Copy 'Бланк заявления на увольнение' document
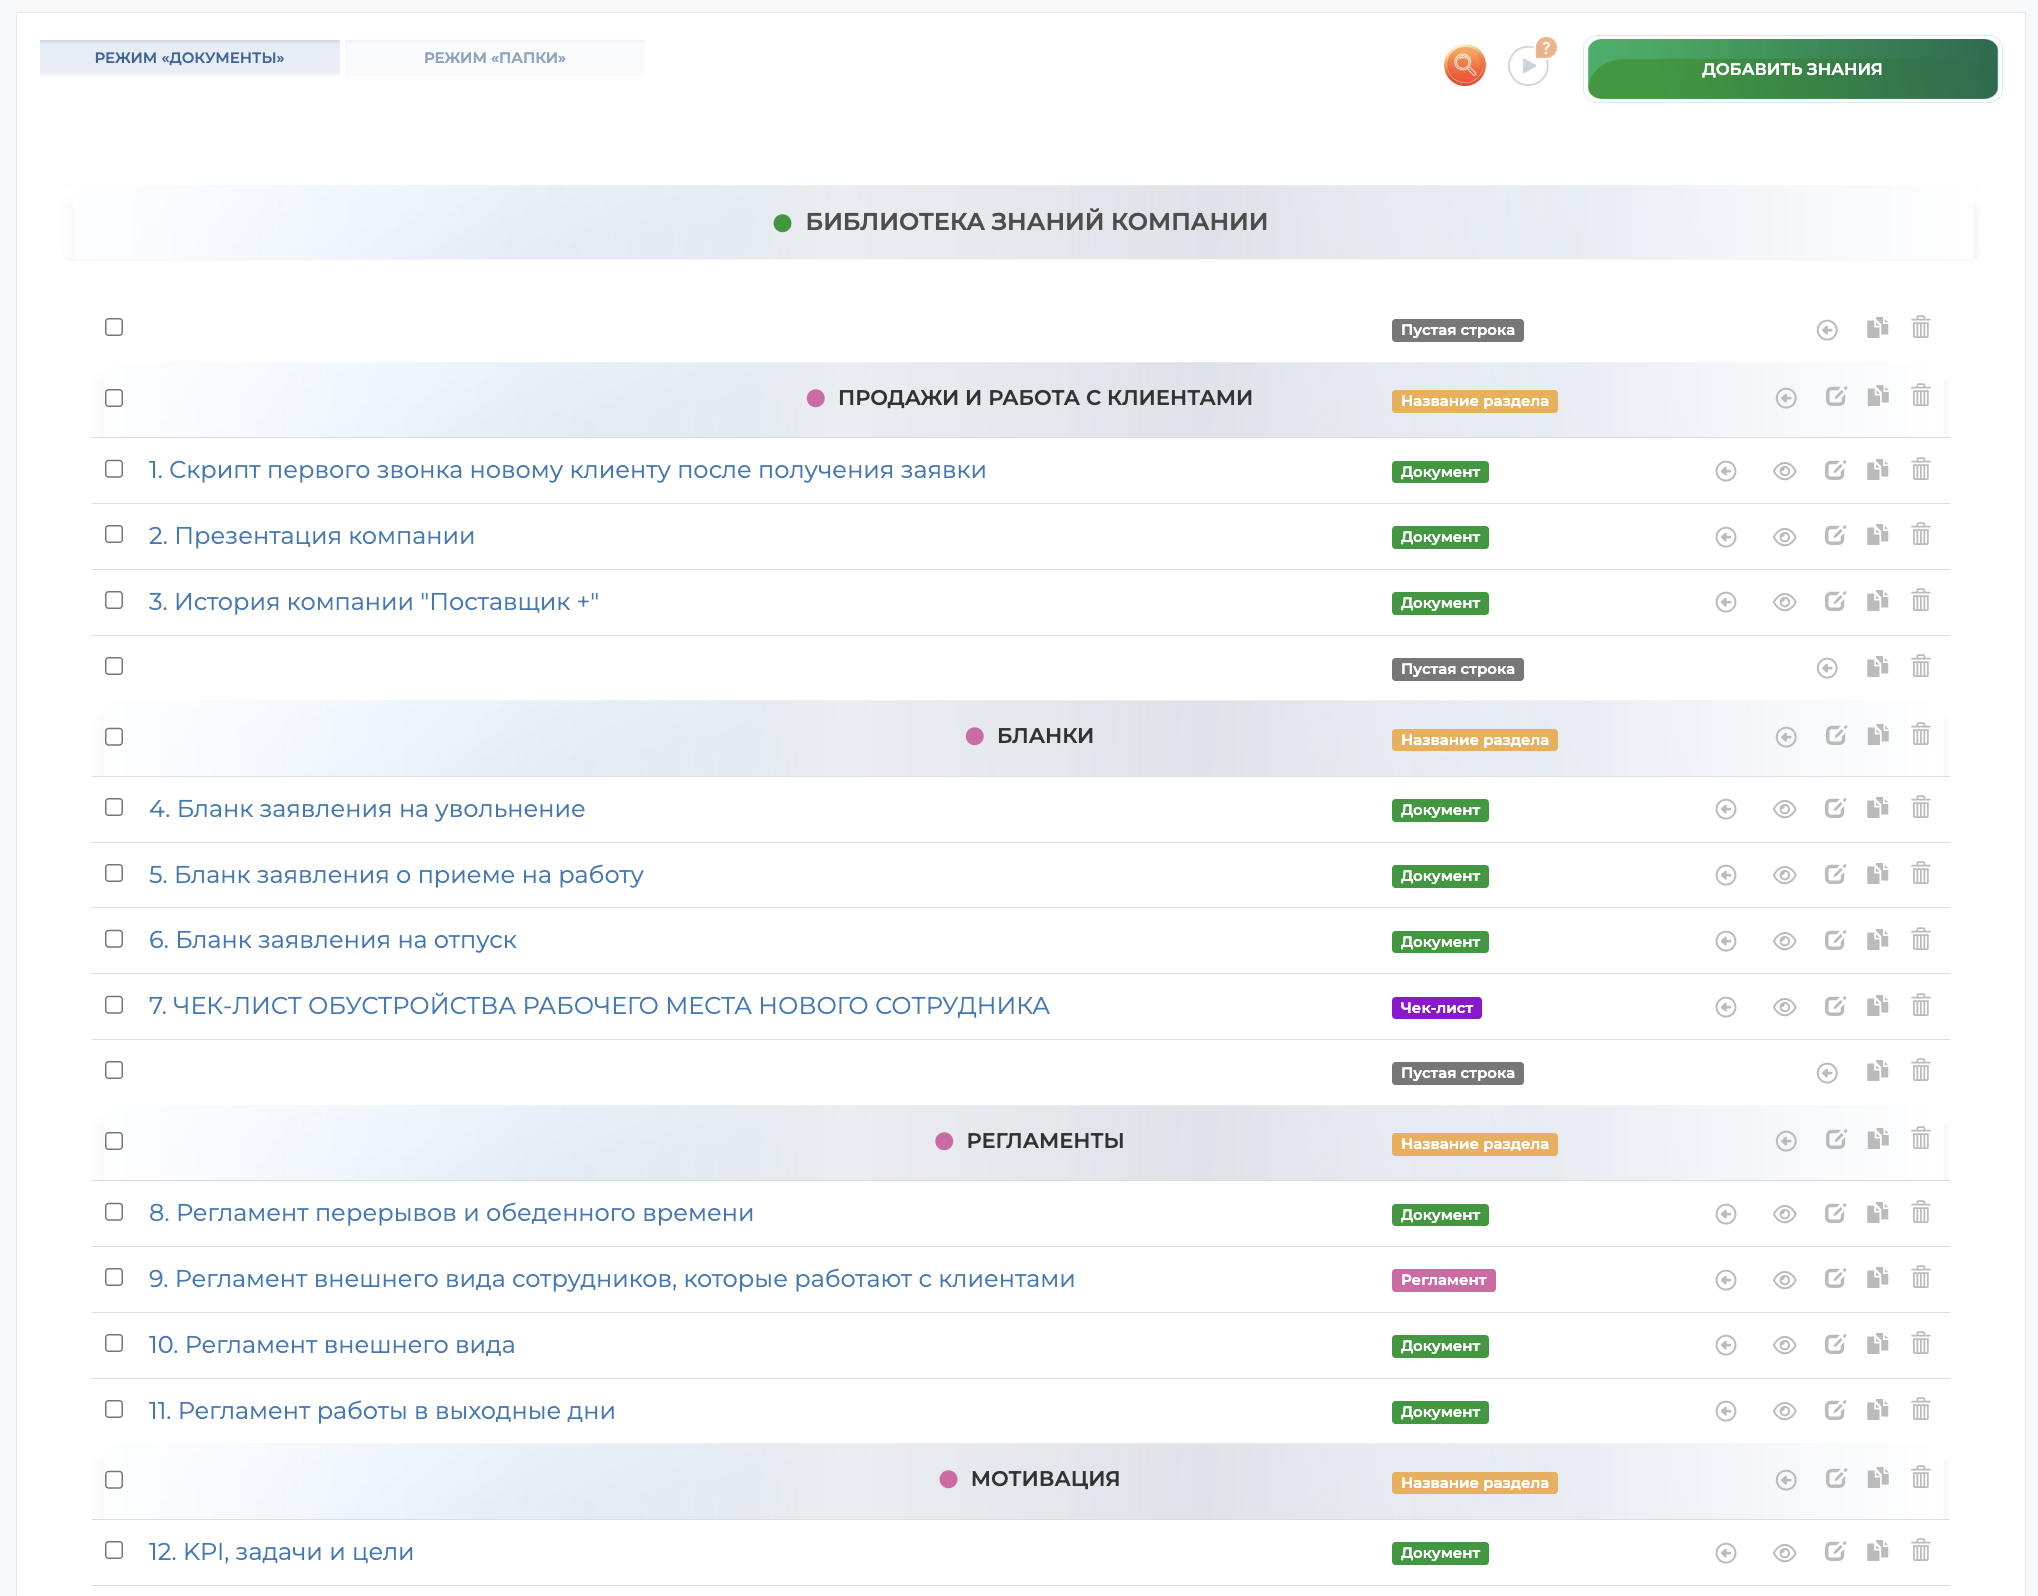 (1877, 808)
